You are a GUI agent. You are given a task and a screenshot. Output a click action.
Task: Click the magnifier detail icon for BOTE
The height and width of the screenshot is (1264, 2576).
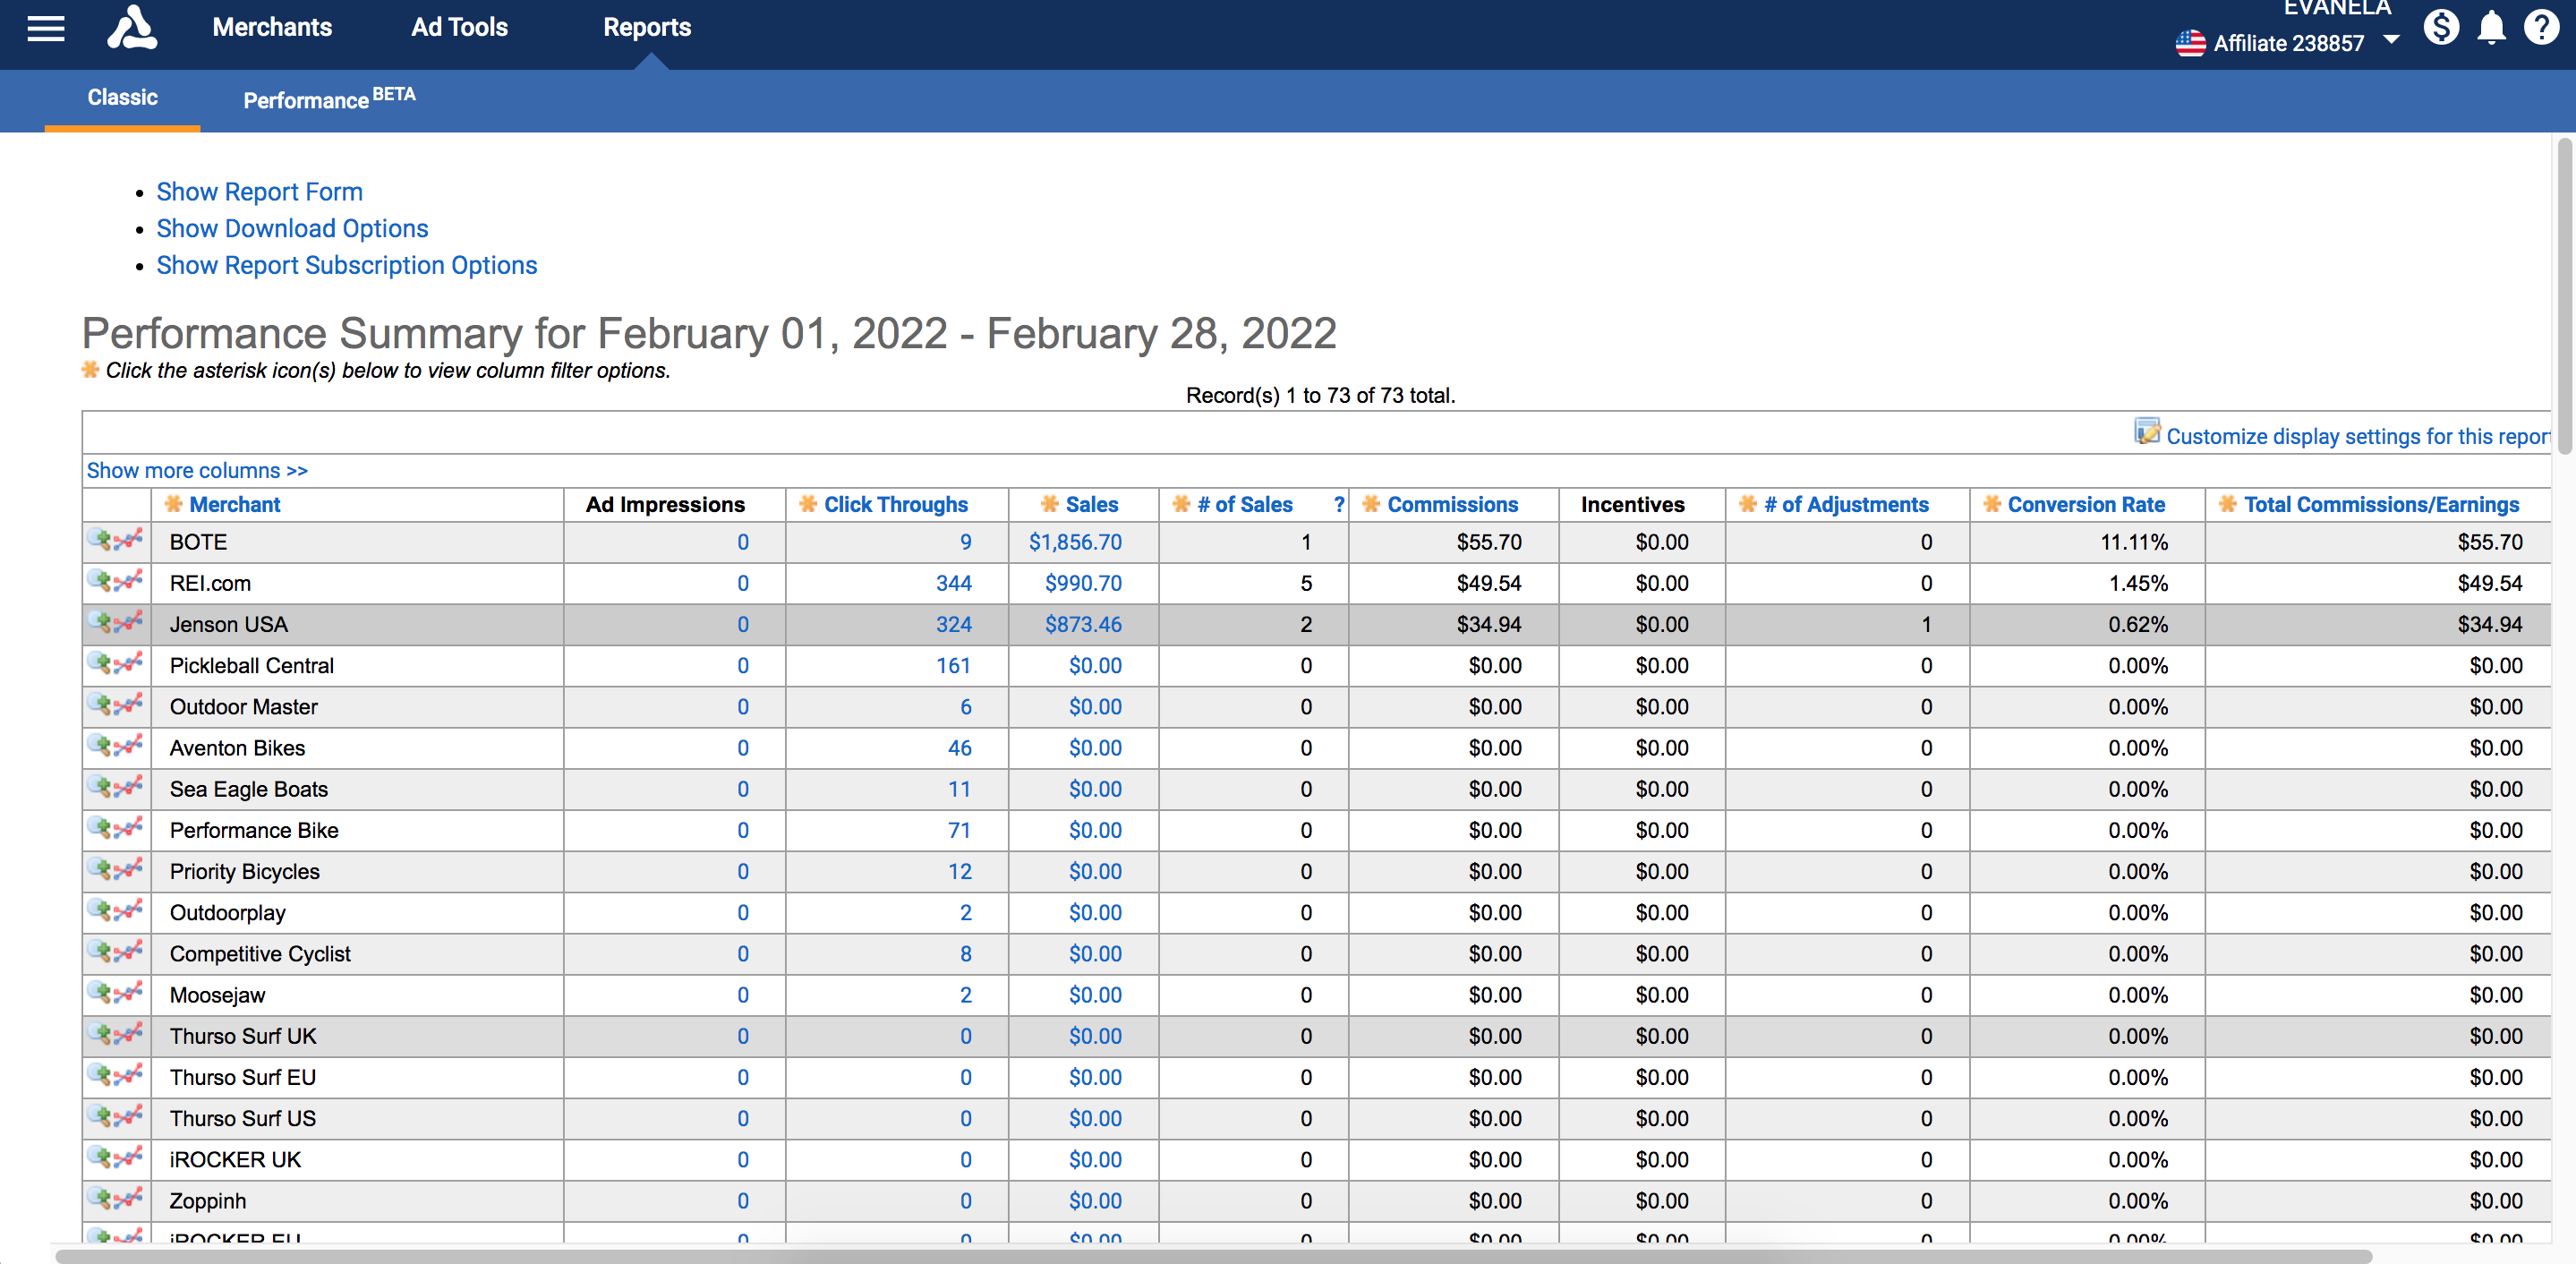(x=100, y=540)
